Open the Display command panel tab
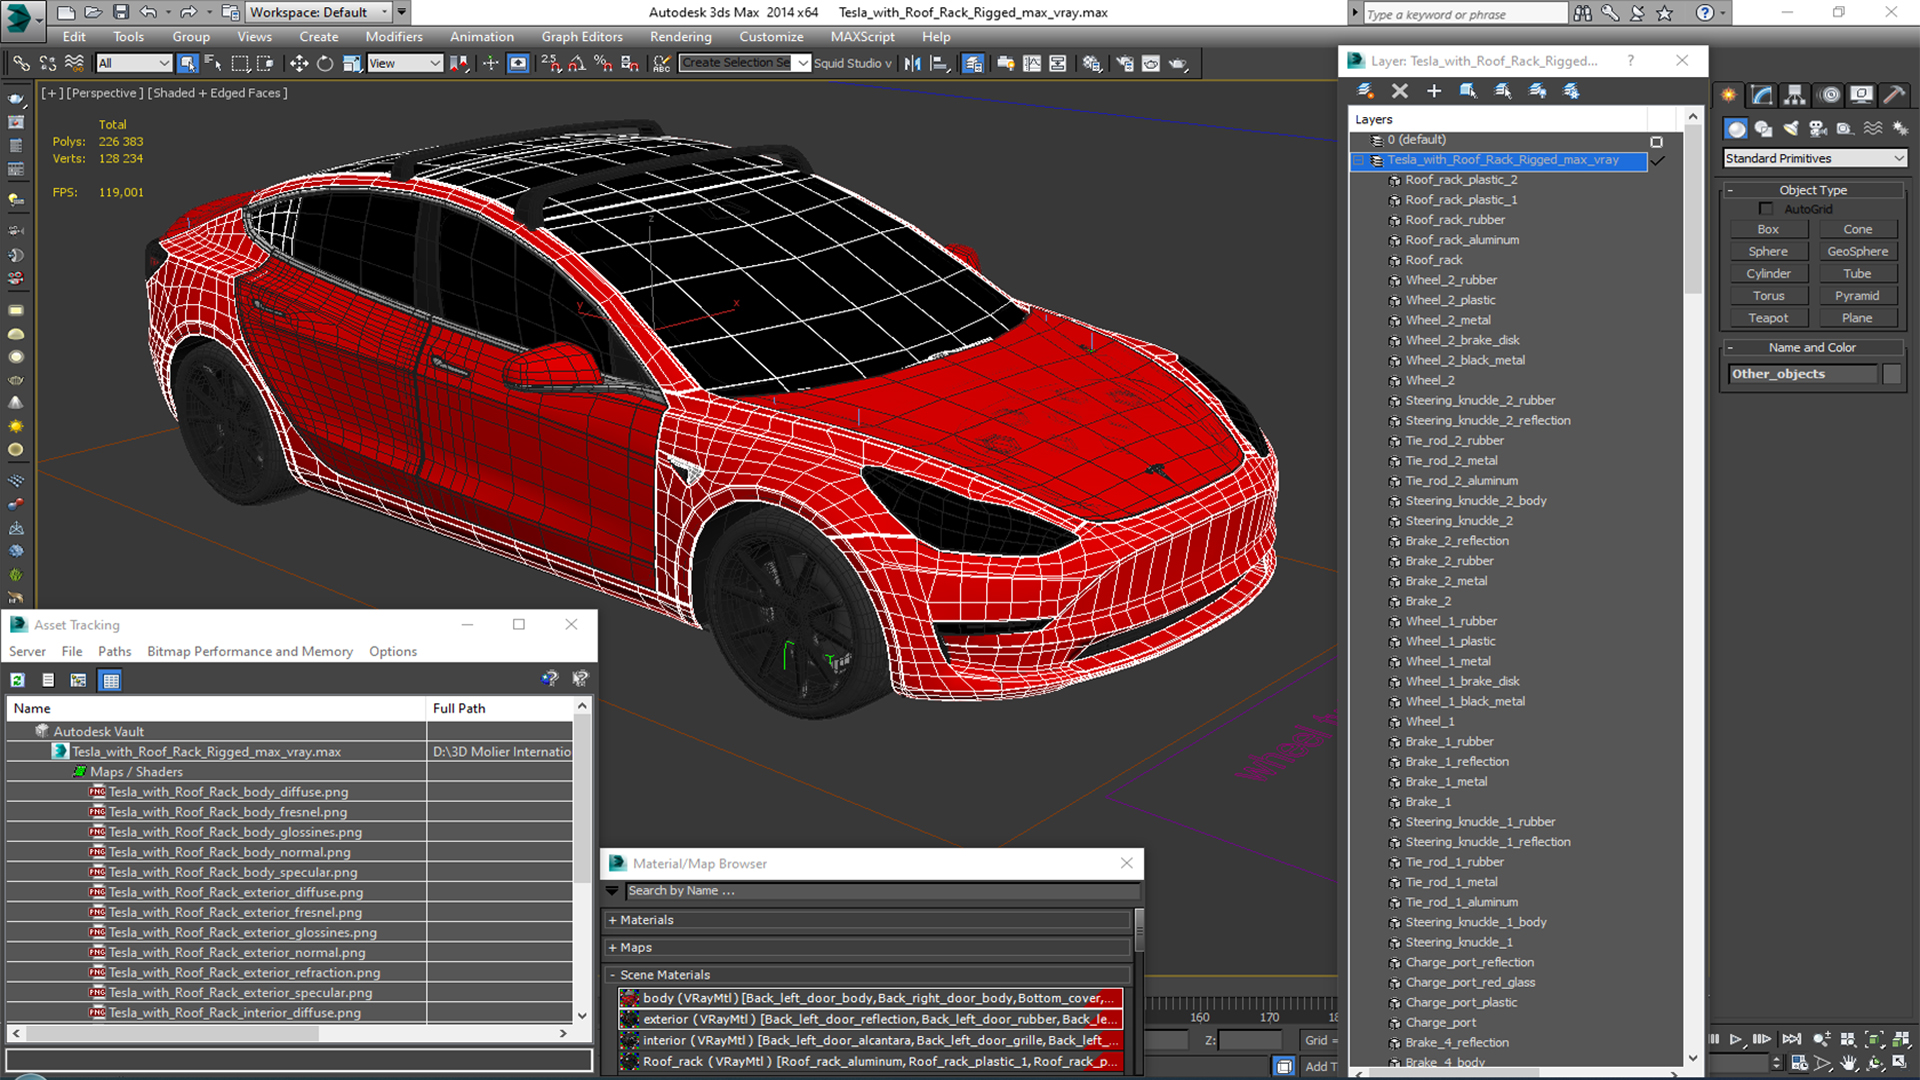The height and width of the screenshot is (1080, 1920). 1861,95
